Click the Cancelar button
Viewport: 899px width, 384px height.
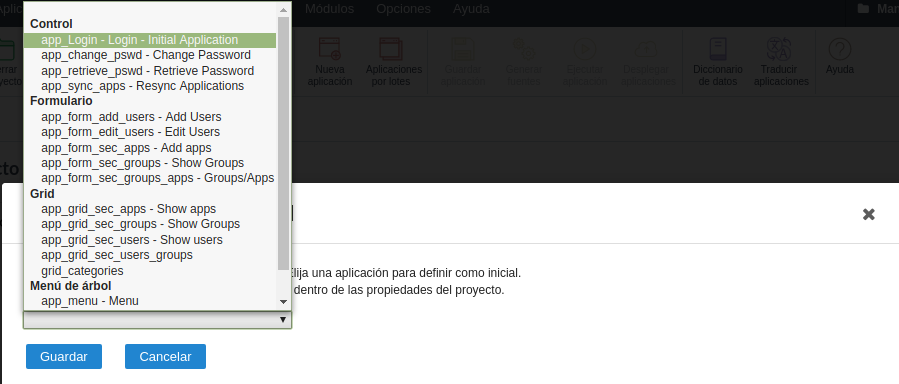coord(165,356)
